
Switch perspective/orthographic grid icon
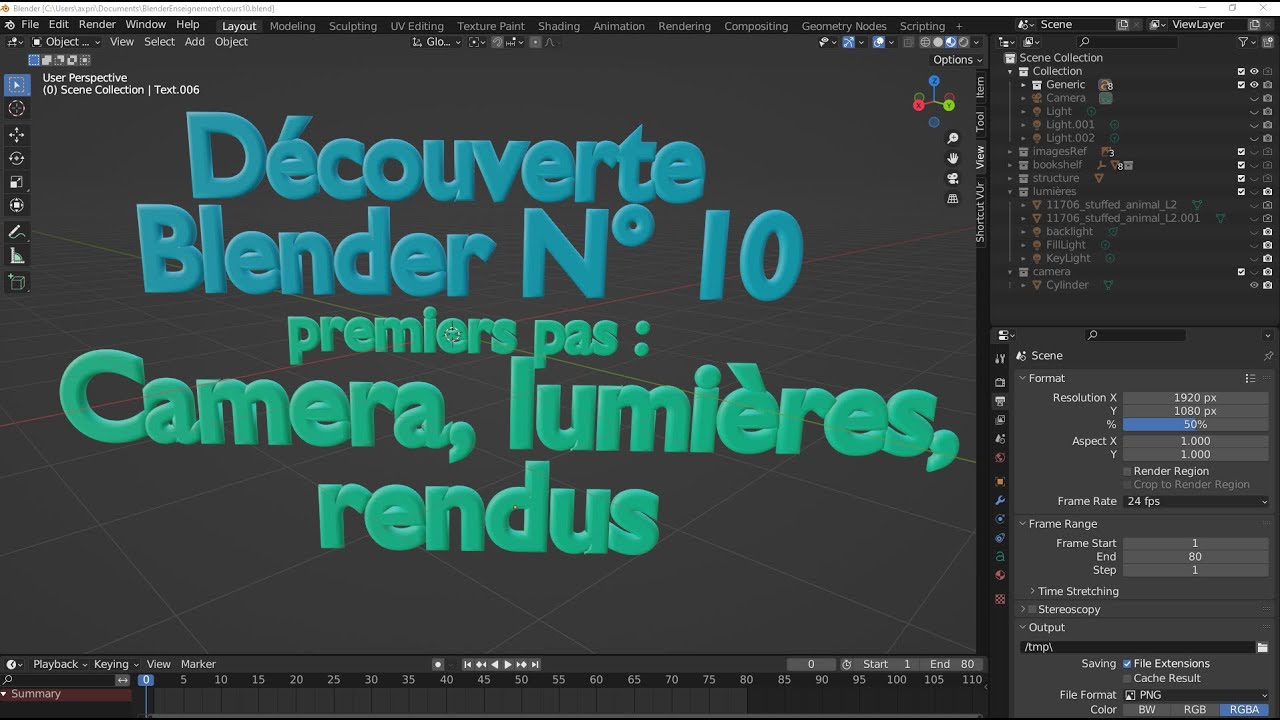953,198
